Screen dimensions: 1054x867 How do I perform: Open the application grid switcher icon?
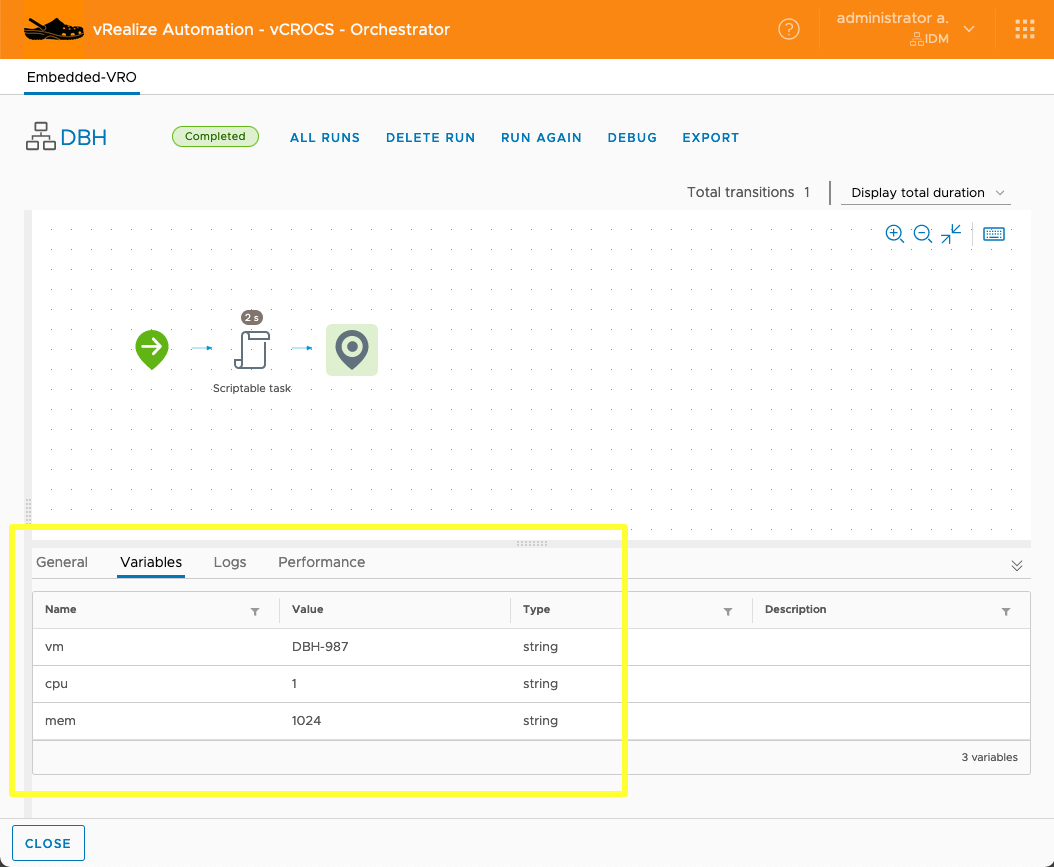(x=1024, y=29)
